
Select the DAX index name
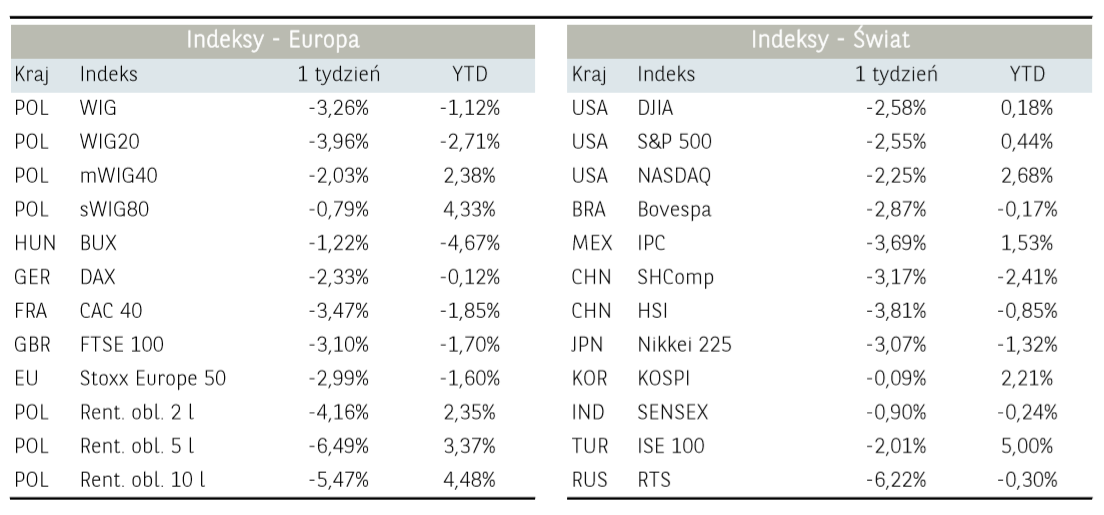[x=98, y=277]
